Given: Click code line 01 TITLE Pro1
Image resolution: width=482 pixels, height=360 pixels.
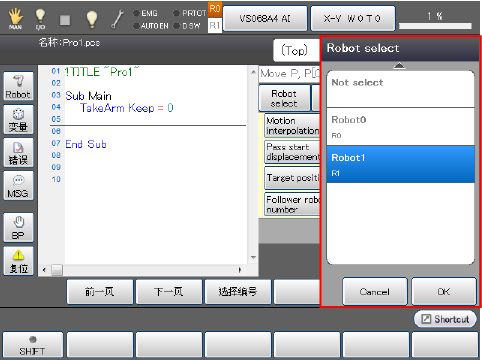Looking at the screenshot, I should [102, 72].
